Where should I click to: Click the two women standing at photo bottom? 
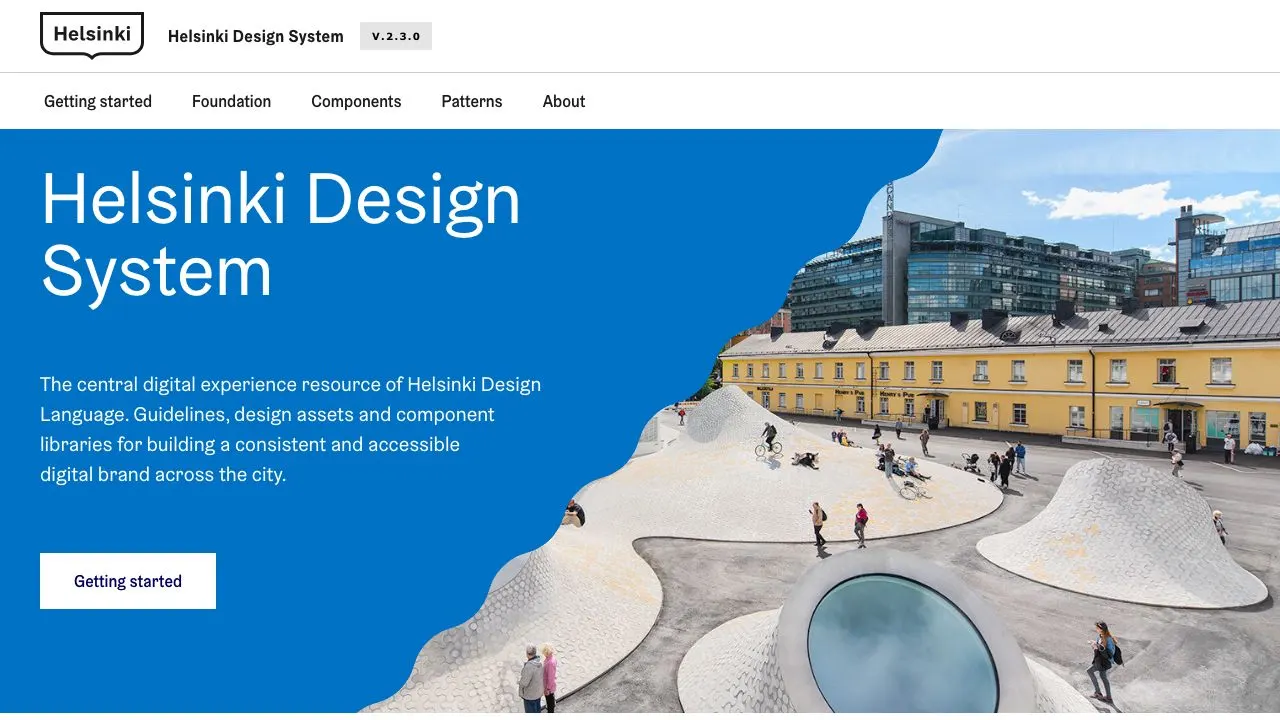point(538,675)
